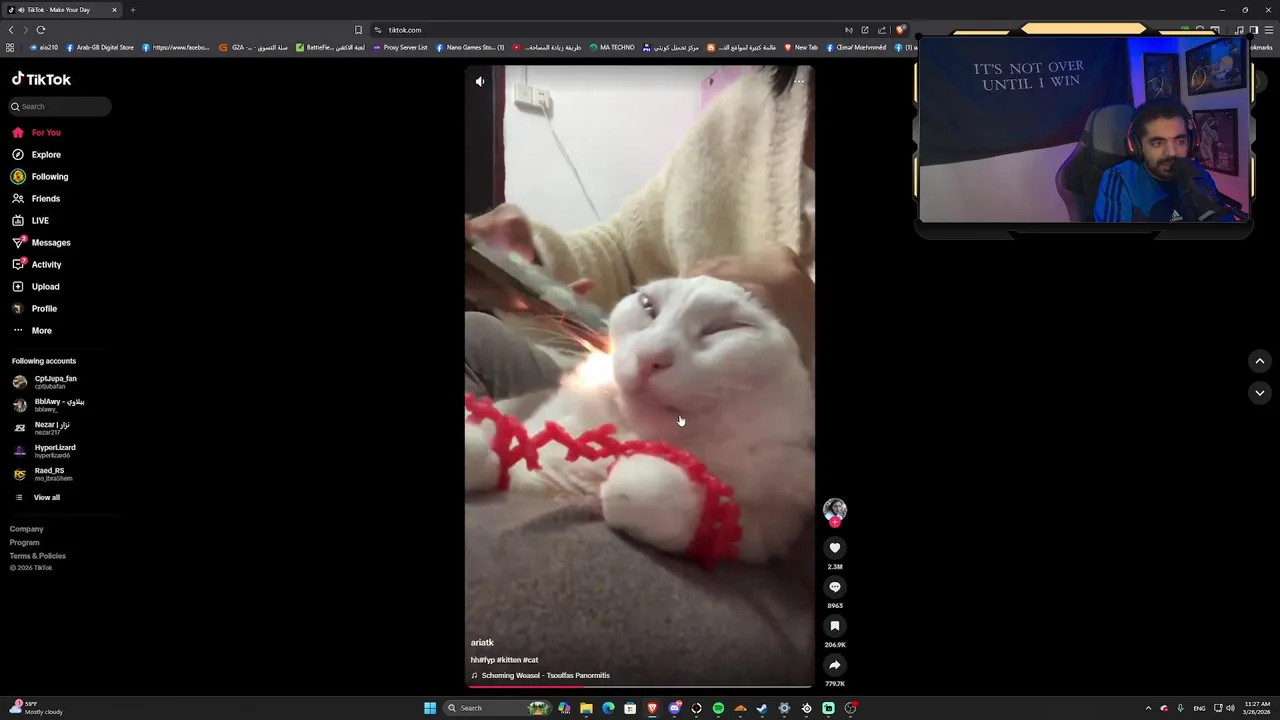Open the Windows Start menu

point(430,708)
